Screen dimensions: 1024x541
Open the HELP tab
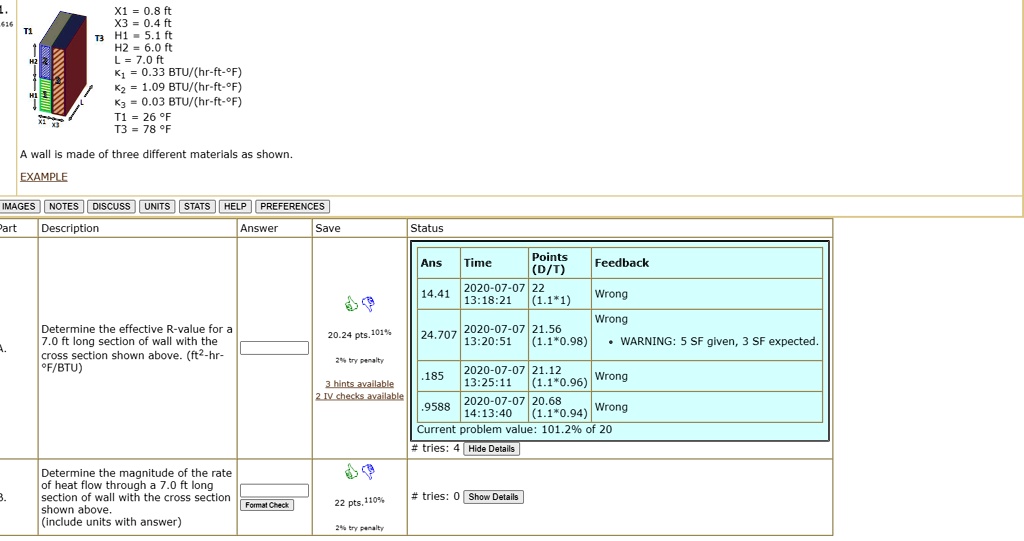click(x=235, y=207)
